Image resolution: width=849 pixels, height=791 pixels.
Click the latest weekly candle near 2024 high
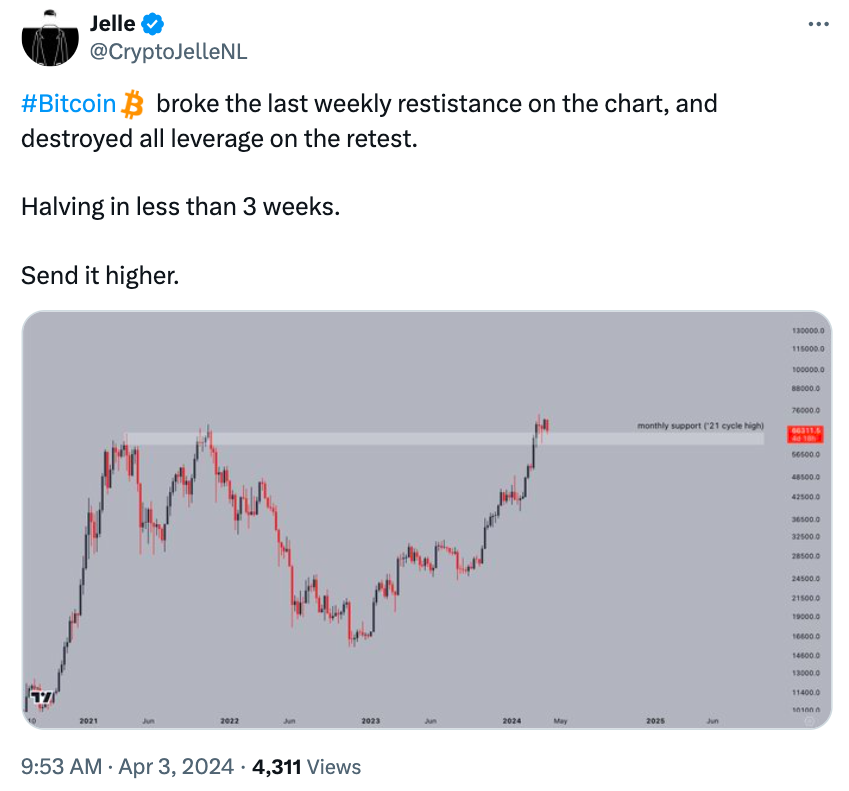tap(547, 426)
